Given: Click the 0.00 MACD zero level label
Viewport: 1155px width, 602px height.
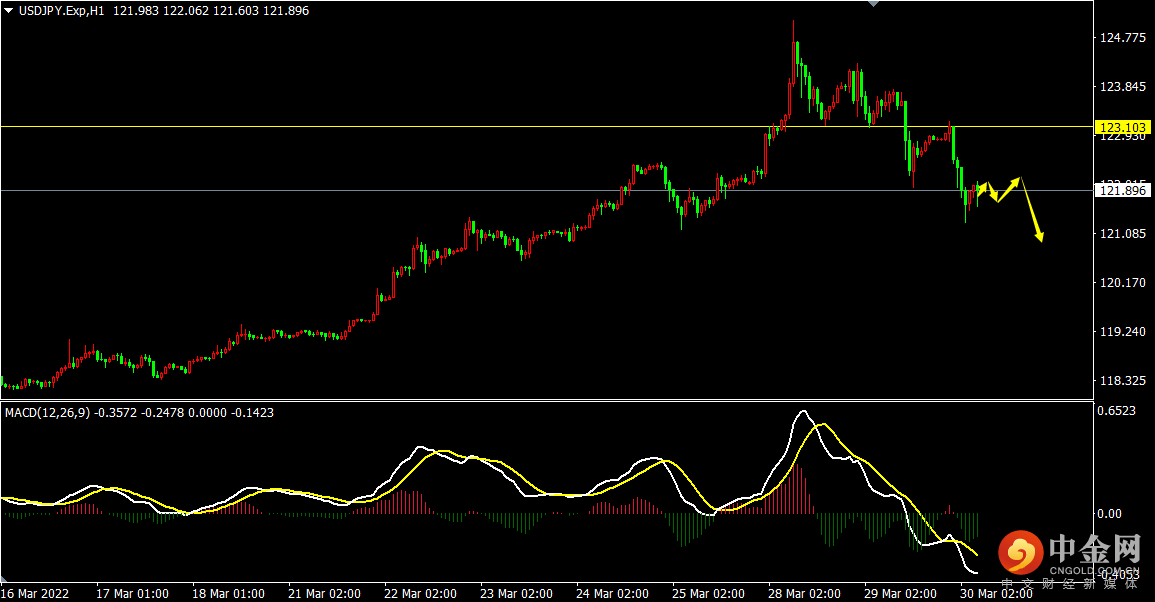Looking at the screenshot, I should point(1110,514).
